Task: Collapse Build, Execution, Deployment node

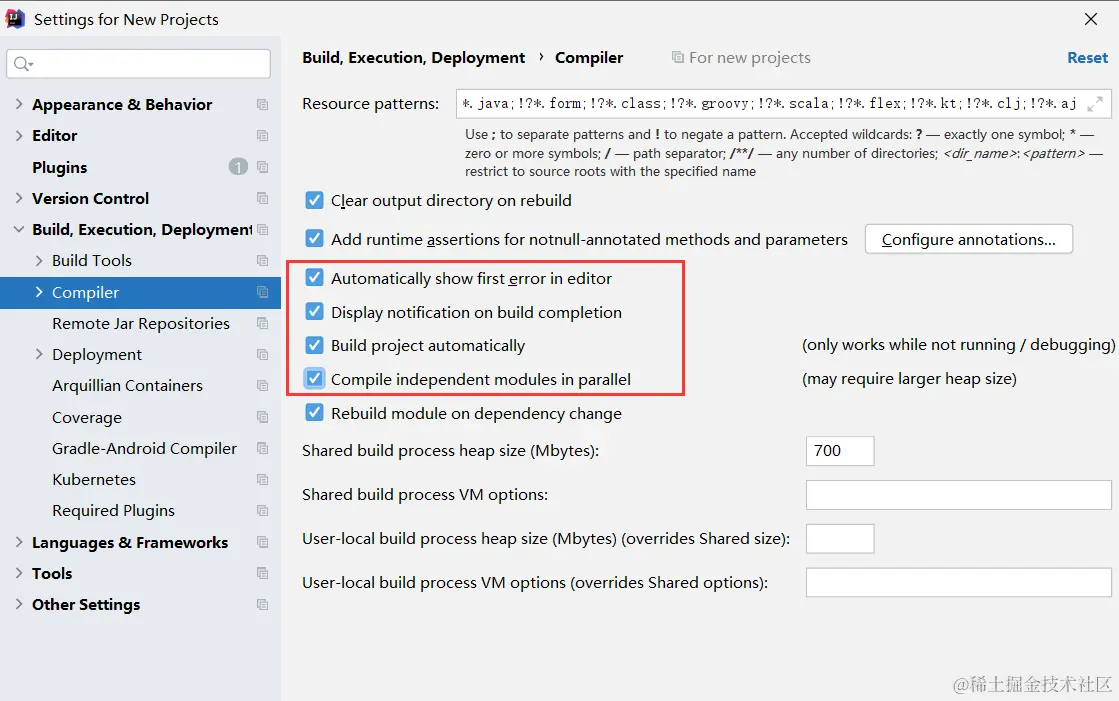Action: 19,229
